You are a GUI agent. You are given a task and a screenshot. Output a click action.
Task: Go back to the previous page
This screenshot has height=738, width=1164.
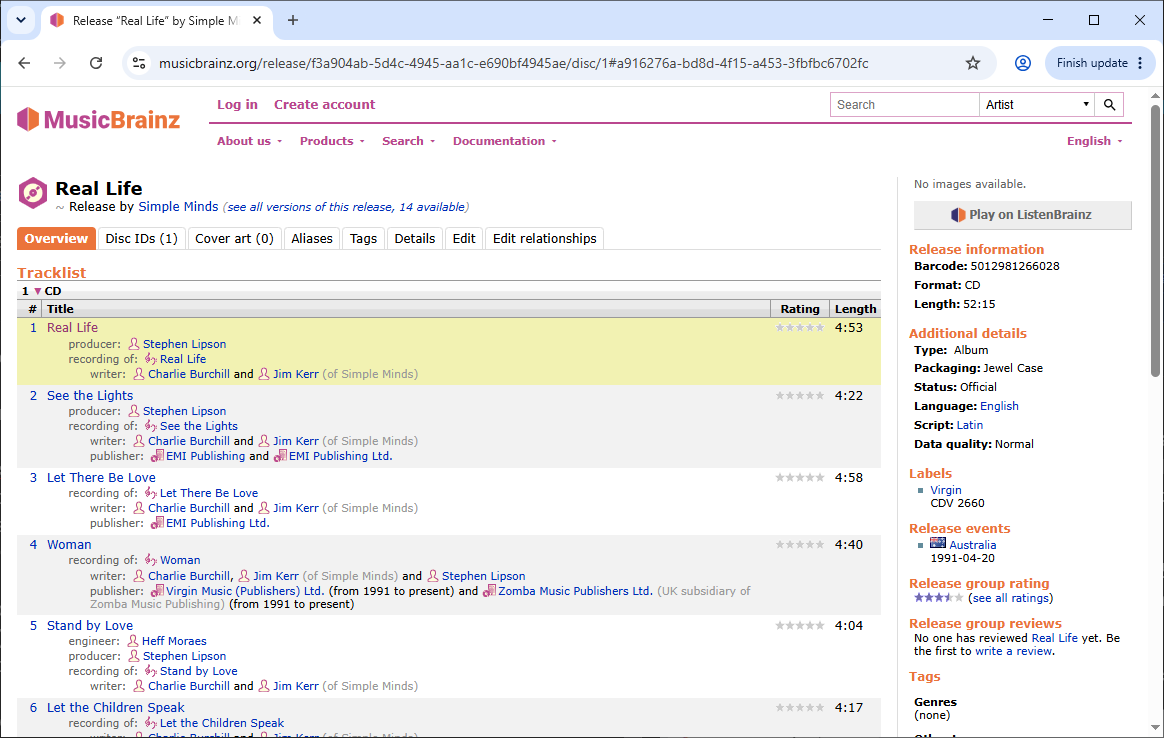(24, 63)
